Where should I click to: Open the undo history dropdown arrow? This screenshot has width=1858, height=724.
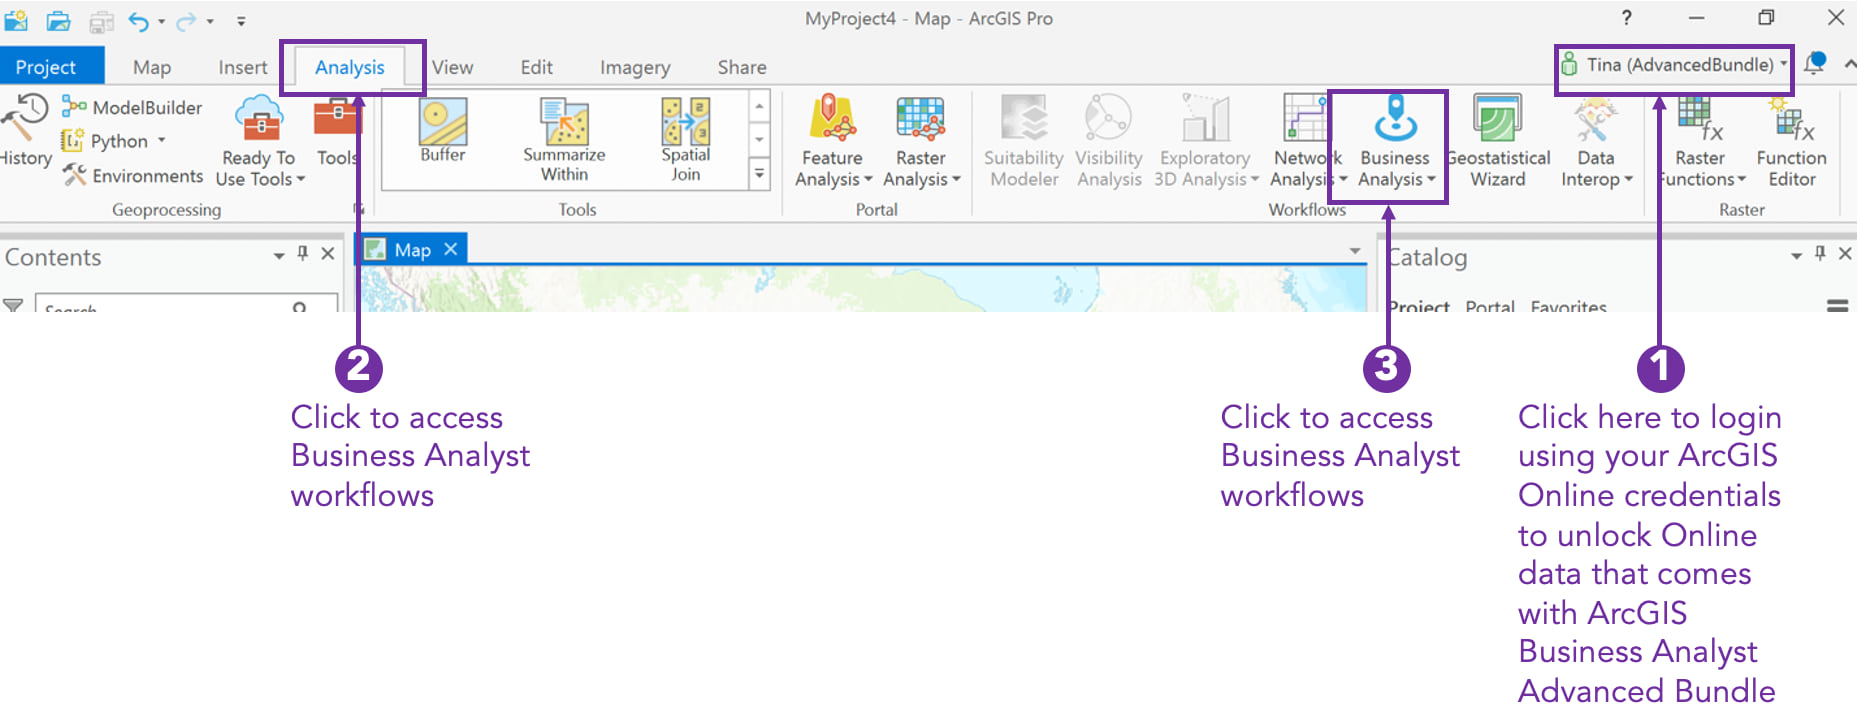click(x=162, y=21)
